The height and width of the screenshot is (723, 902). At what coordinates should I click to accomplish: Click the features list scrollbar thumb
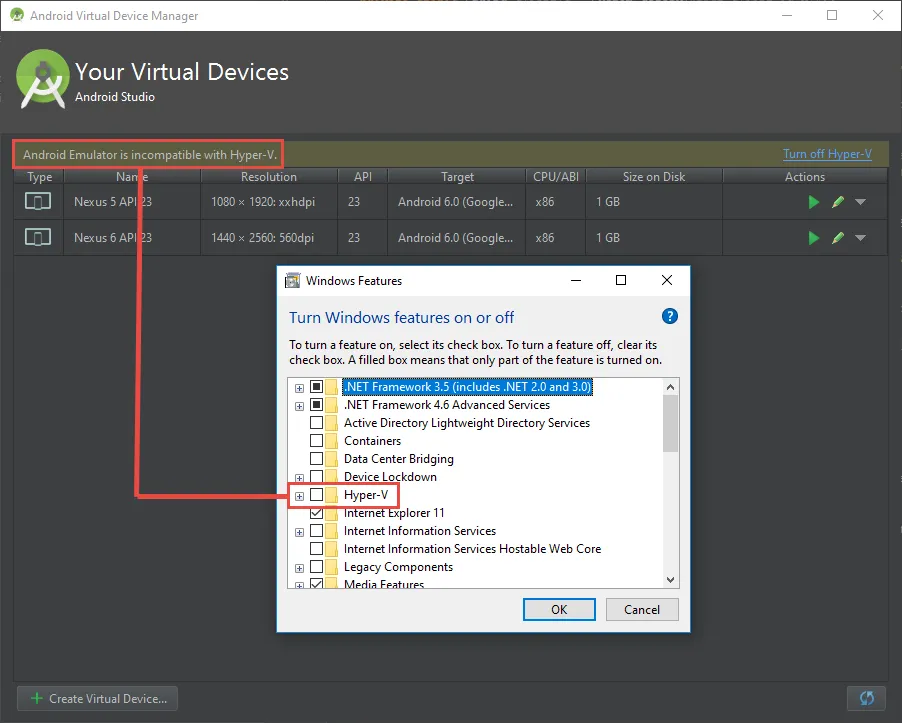(x=670, y=423)
